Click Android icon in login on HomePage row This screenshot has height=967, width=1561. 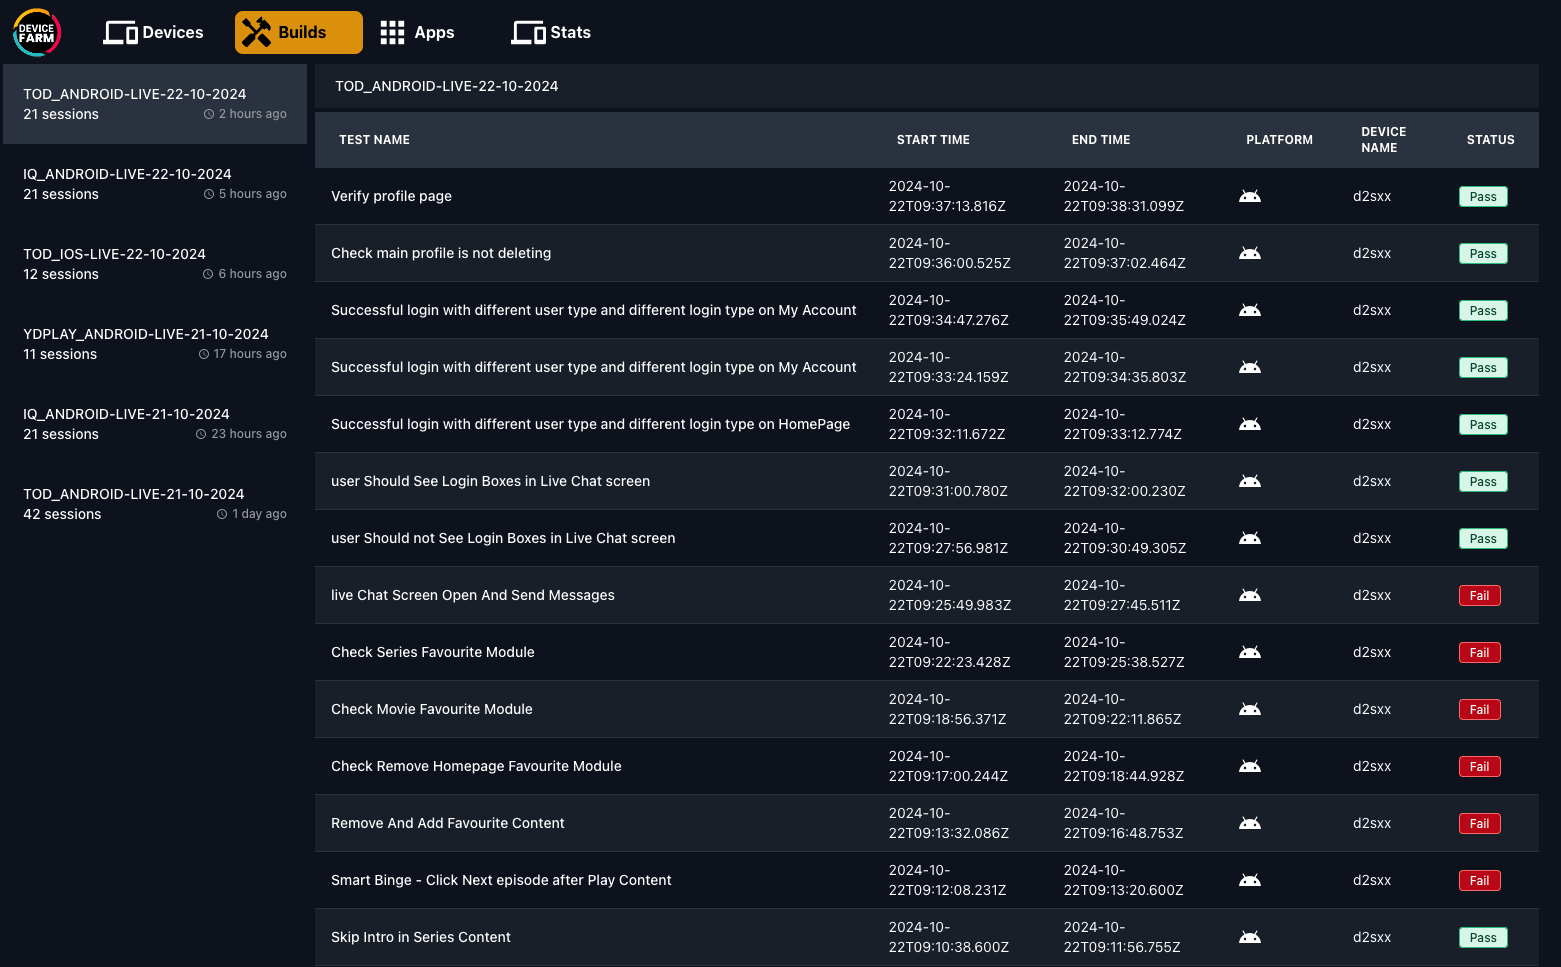pos(1250,424)
